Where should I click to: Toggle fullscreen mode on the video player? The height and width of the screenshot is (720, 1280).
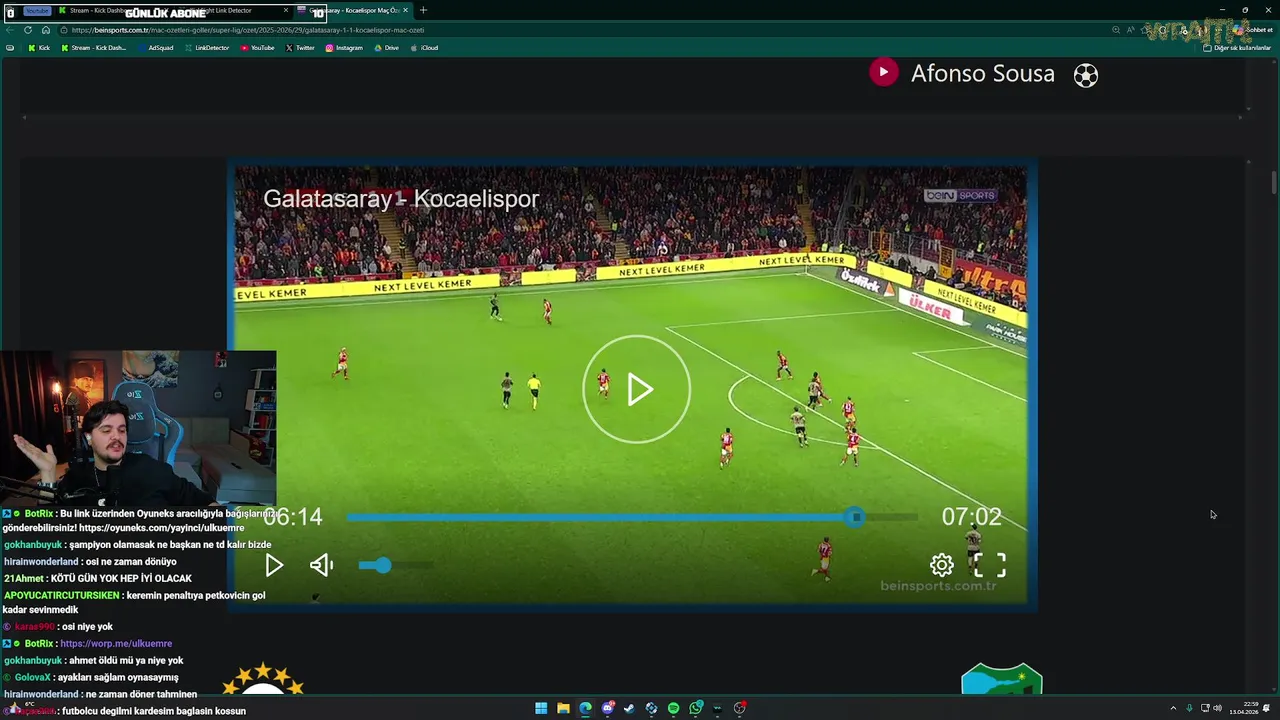(x=990, y=565)
